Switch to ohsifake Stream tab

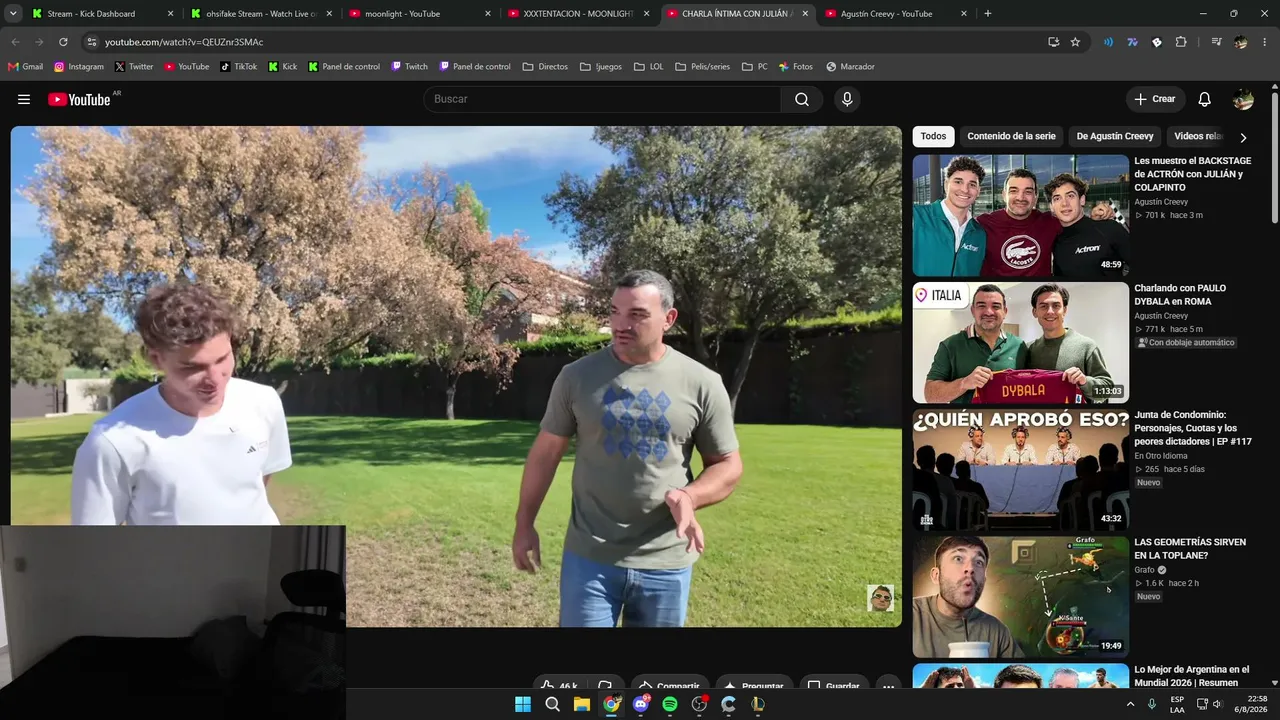[x=260, y=14]
